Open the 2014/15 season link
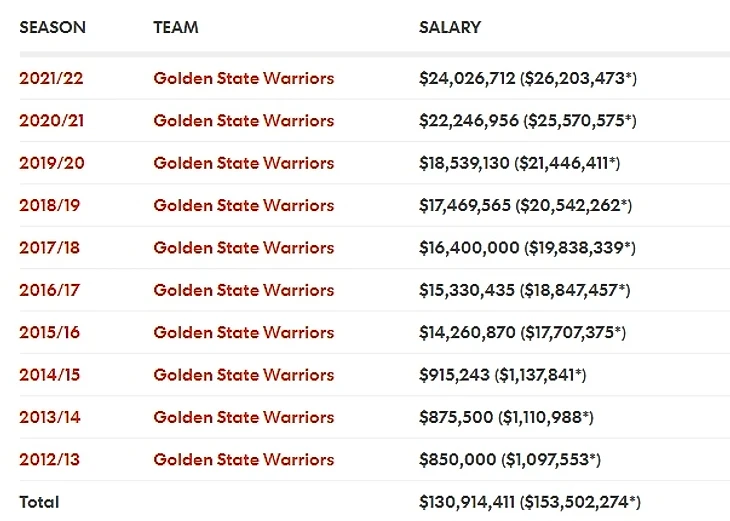The image size is (730, 521). coord(51,375)
